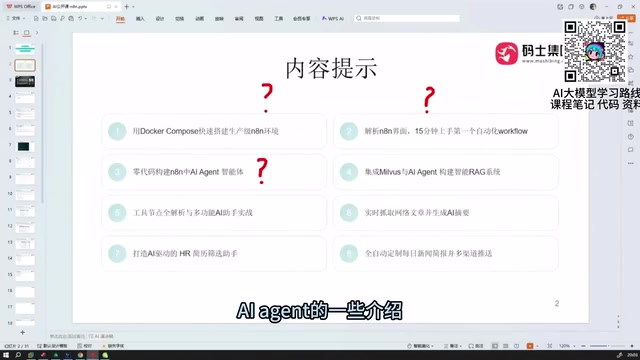Click the slide counter in status bar

point(17,346)
